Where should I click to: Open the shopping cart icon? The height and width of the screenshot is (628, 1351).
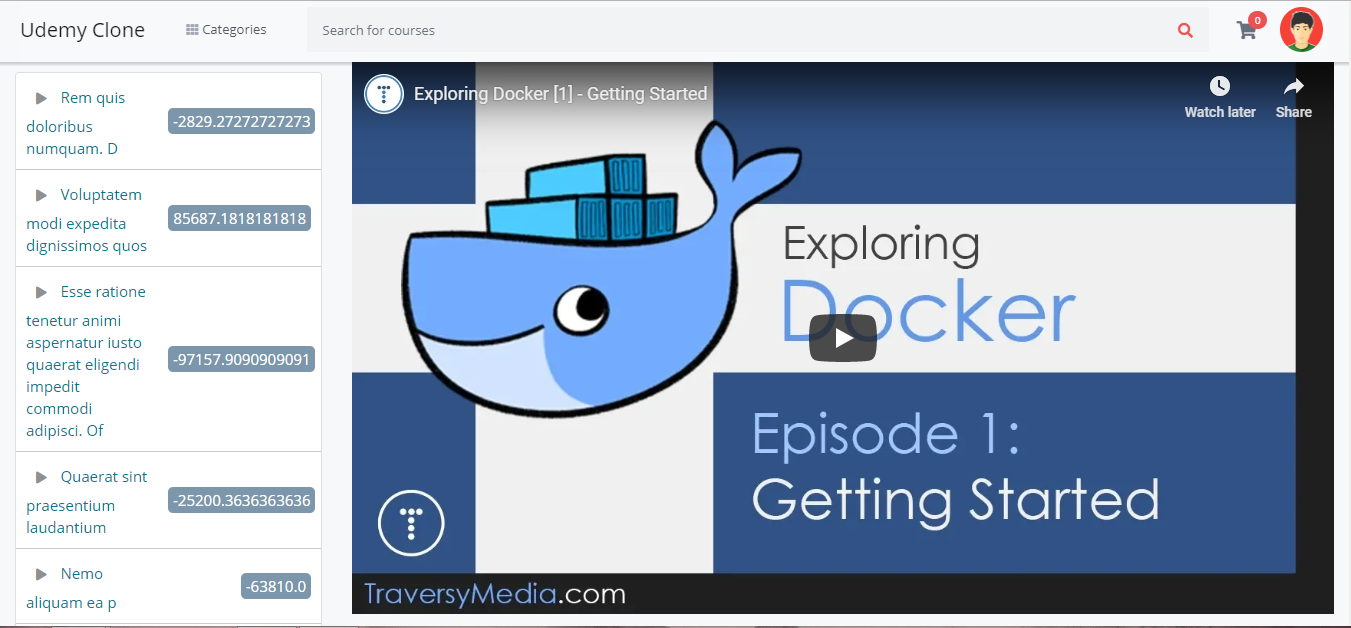point(1246,30)
